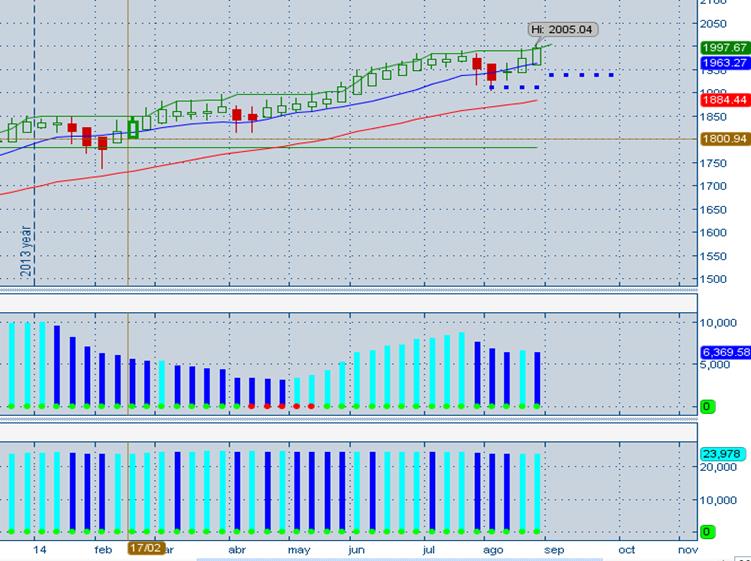Click the brown 1800.94 crosshair price label
The height and width of the screenshot is (561, 751).
(725, 139)
